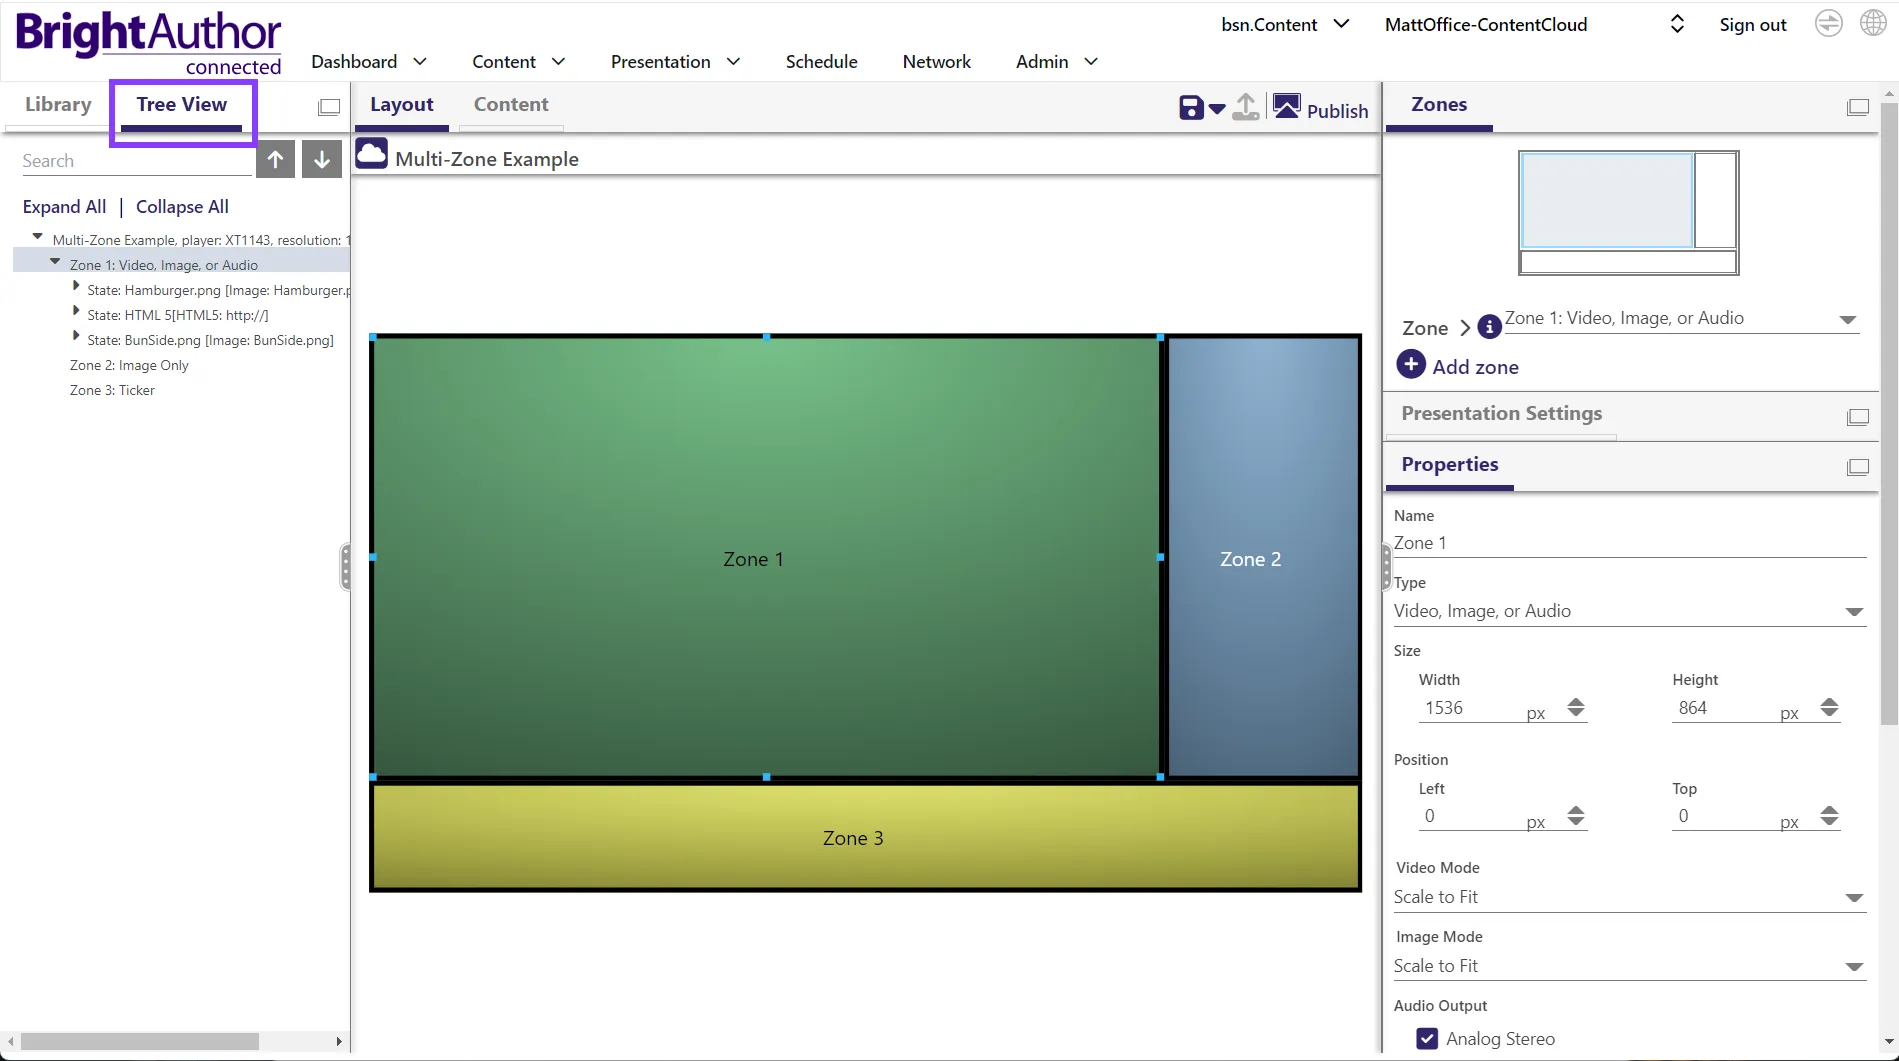Image resolution: width=1899 pixels, height=1061 pixels.
Task: Switch to the Library tab
Action: pos(58,104)
